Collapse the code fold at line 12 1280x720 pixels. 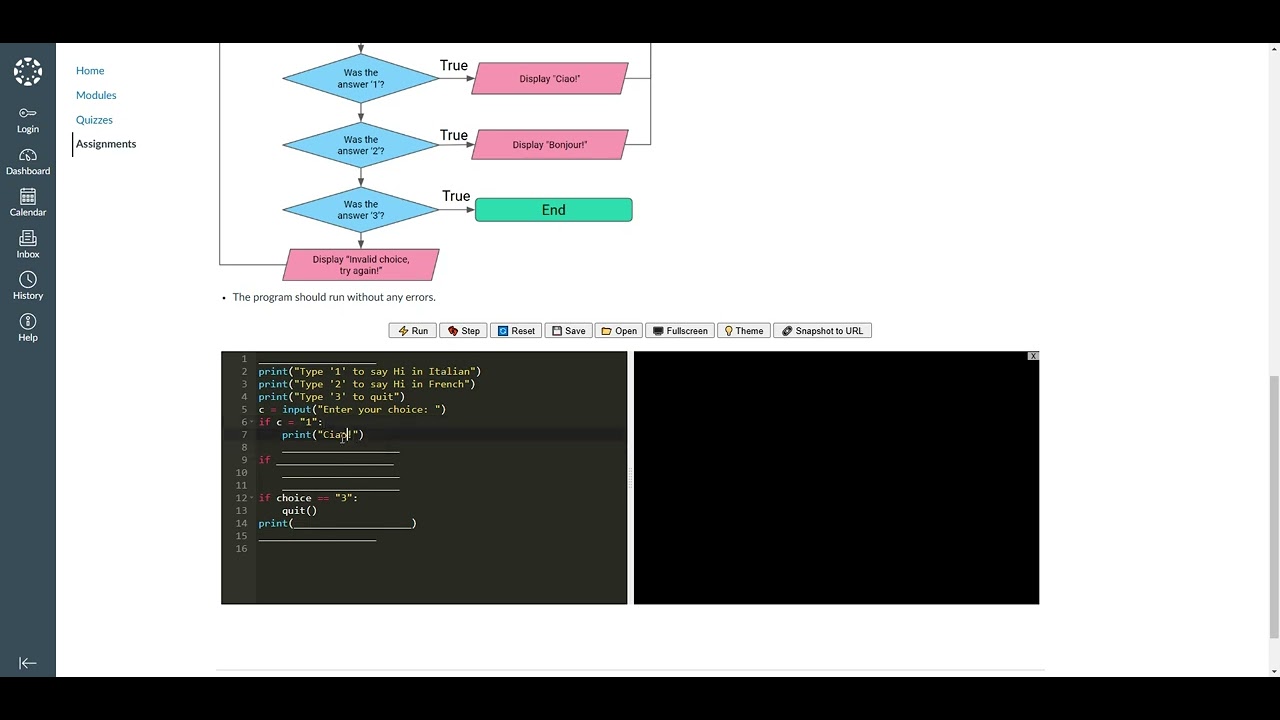point(252,498)
